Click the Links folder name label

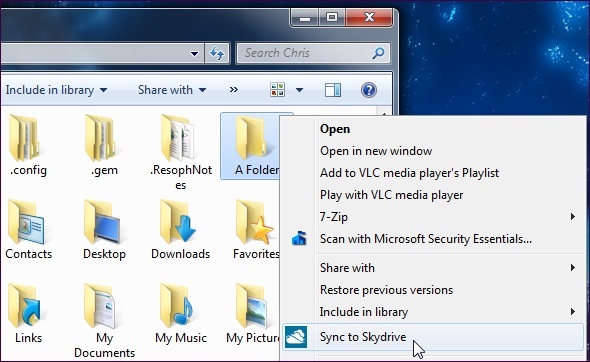coord(28,338)
